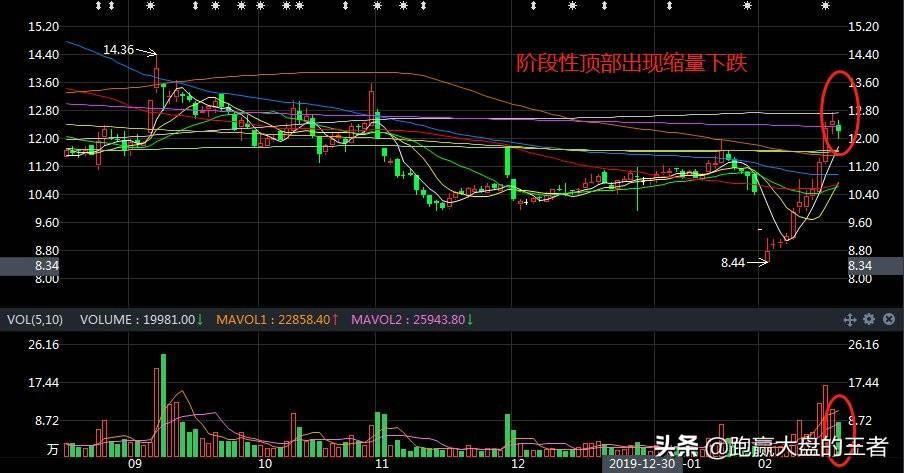Viewport: 904px width, 473px height.
Task: Click the 万 unit label on volume axis
Action: (53, 449)
